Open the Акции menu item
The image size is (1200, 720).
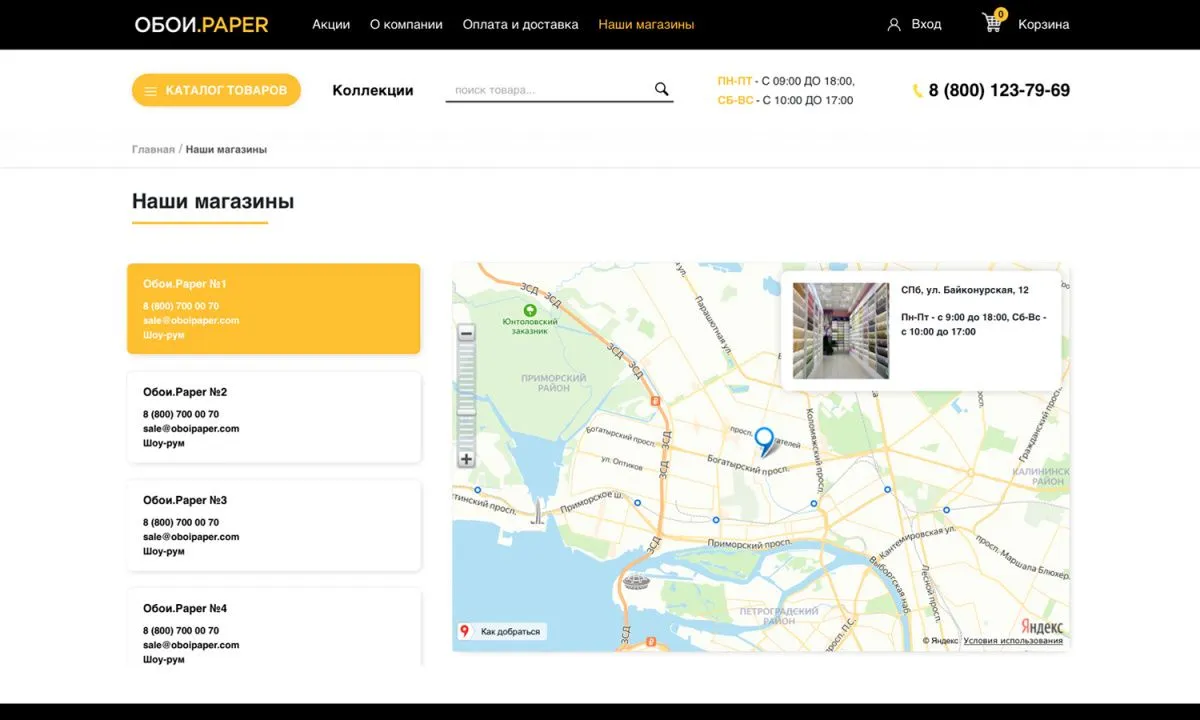(331, 24)
